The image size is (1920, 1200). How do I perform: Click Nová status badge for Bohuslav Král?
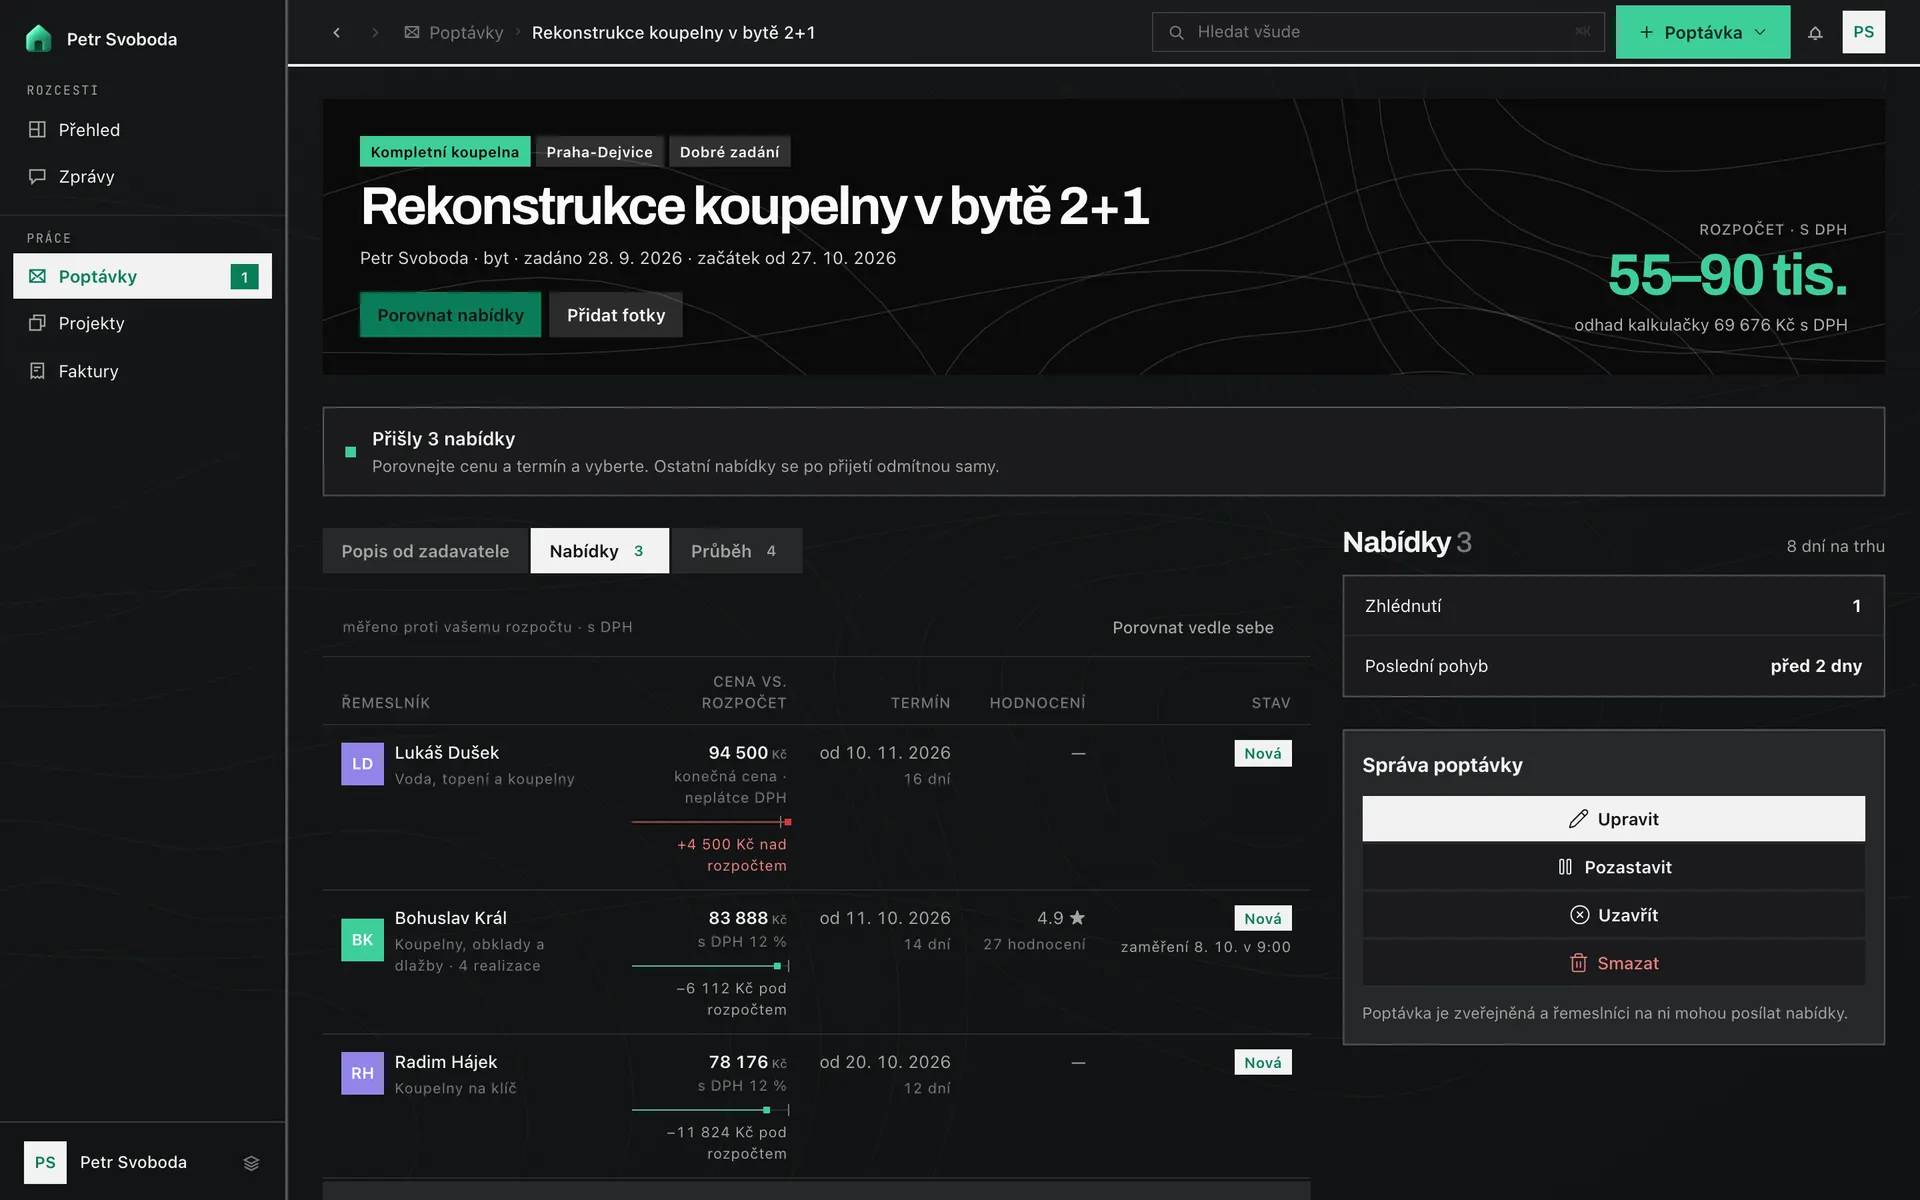coord(1262,919)
